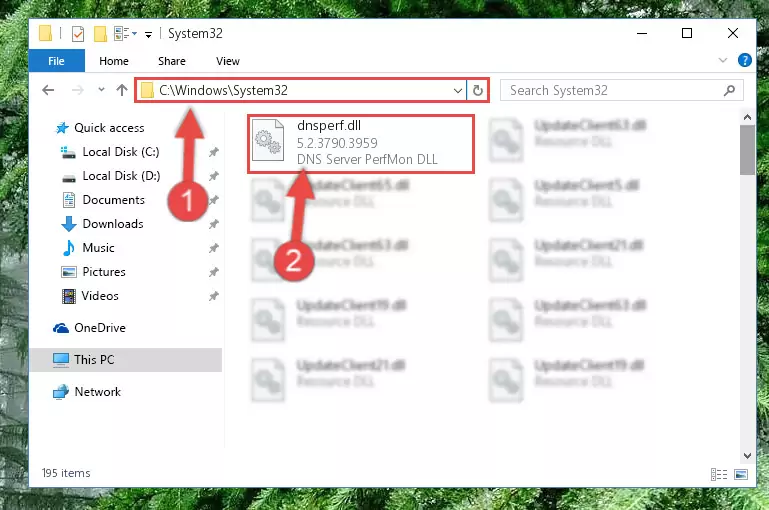Select Network in navigation pane
769x510 pixels.
(x=97, y=392)
